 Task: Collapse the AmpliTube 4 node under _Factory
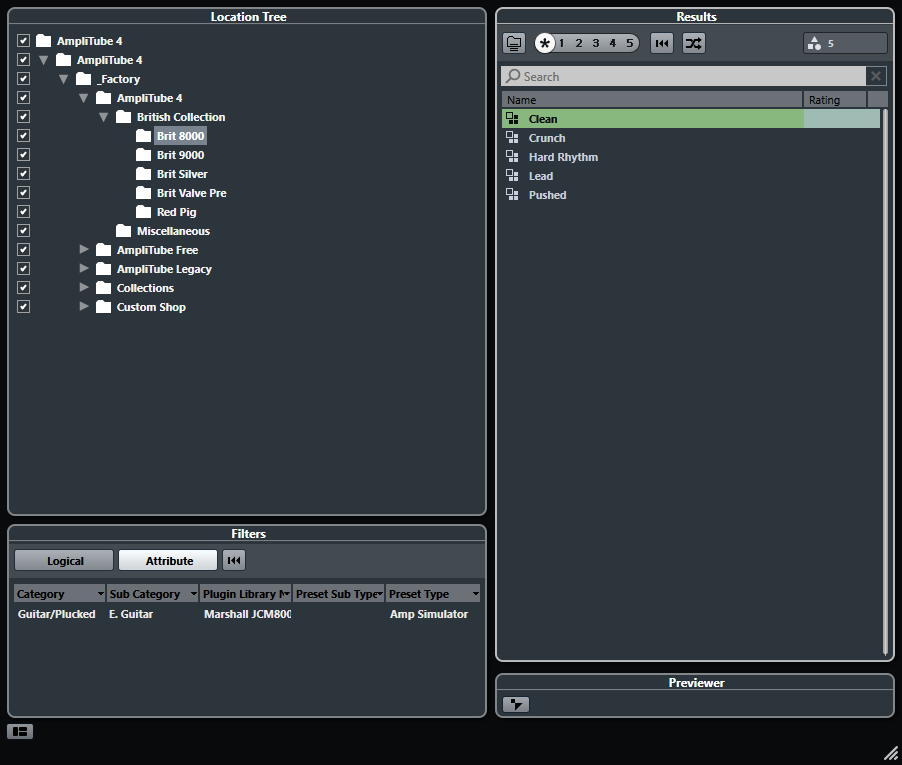click(x=84, y=98)
